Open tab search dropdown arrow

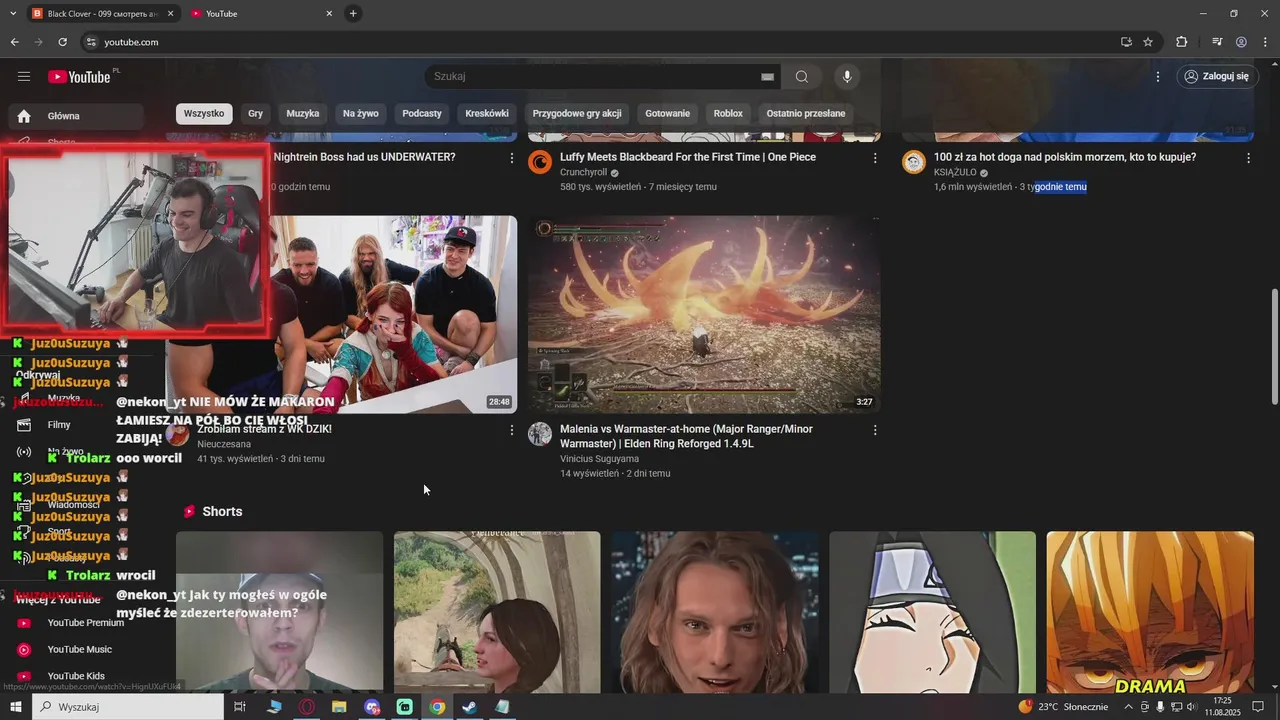click(13, 14)
